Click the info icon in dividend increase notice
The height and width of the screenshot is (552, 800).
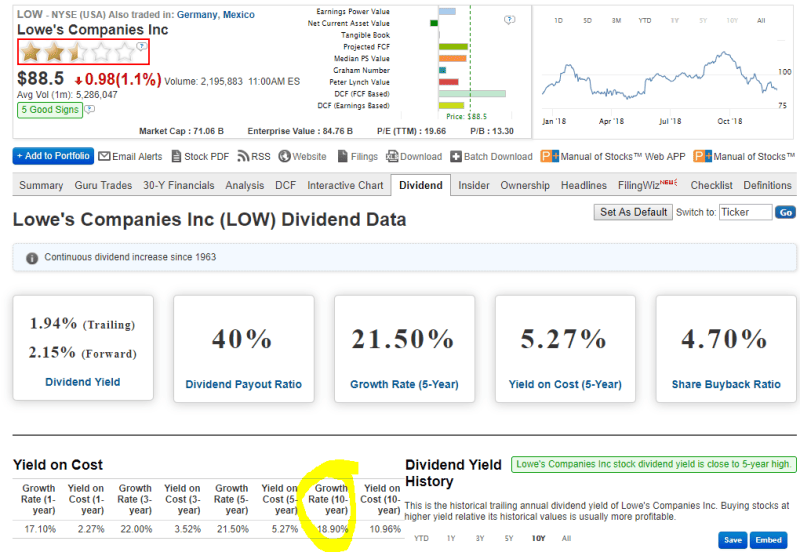(x=32, y=258)
